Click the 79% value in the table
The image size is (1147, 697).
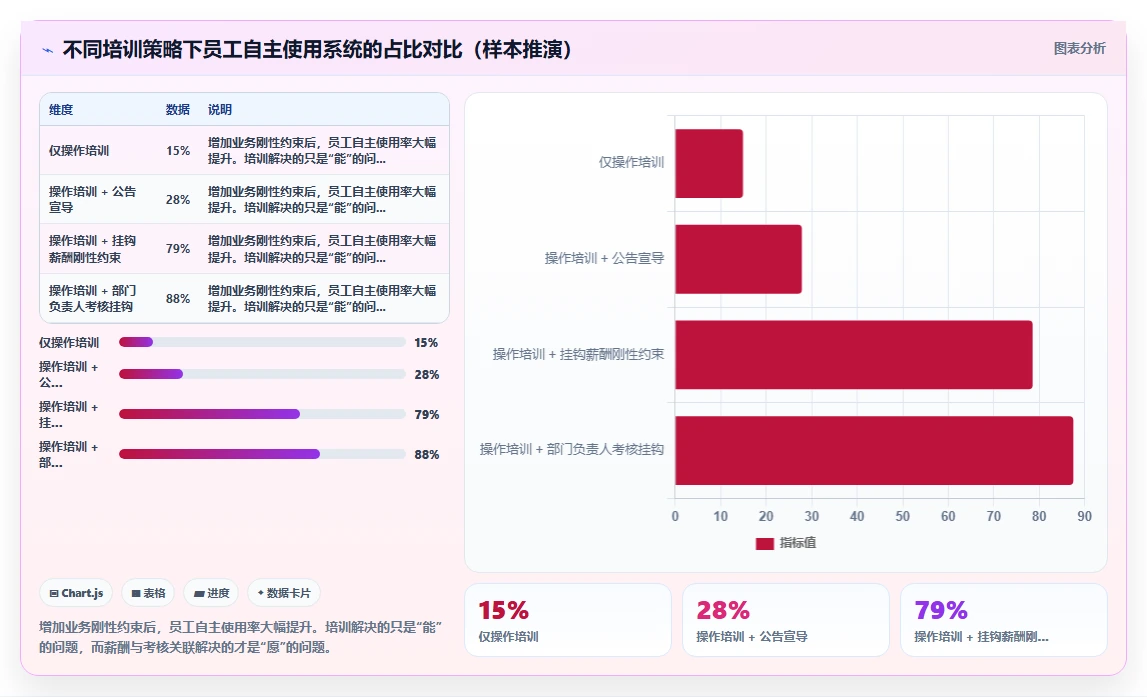click(x=178, y=249)
